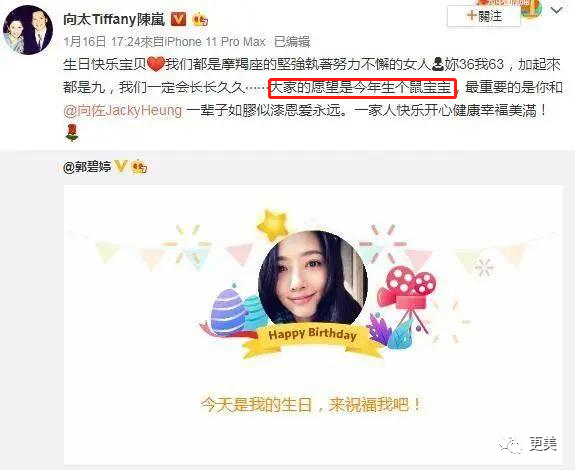Click the rose emoji ending the post

point(72,132)
